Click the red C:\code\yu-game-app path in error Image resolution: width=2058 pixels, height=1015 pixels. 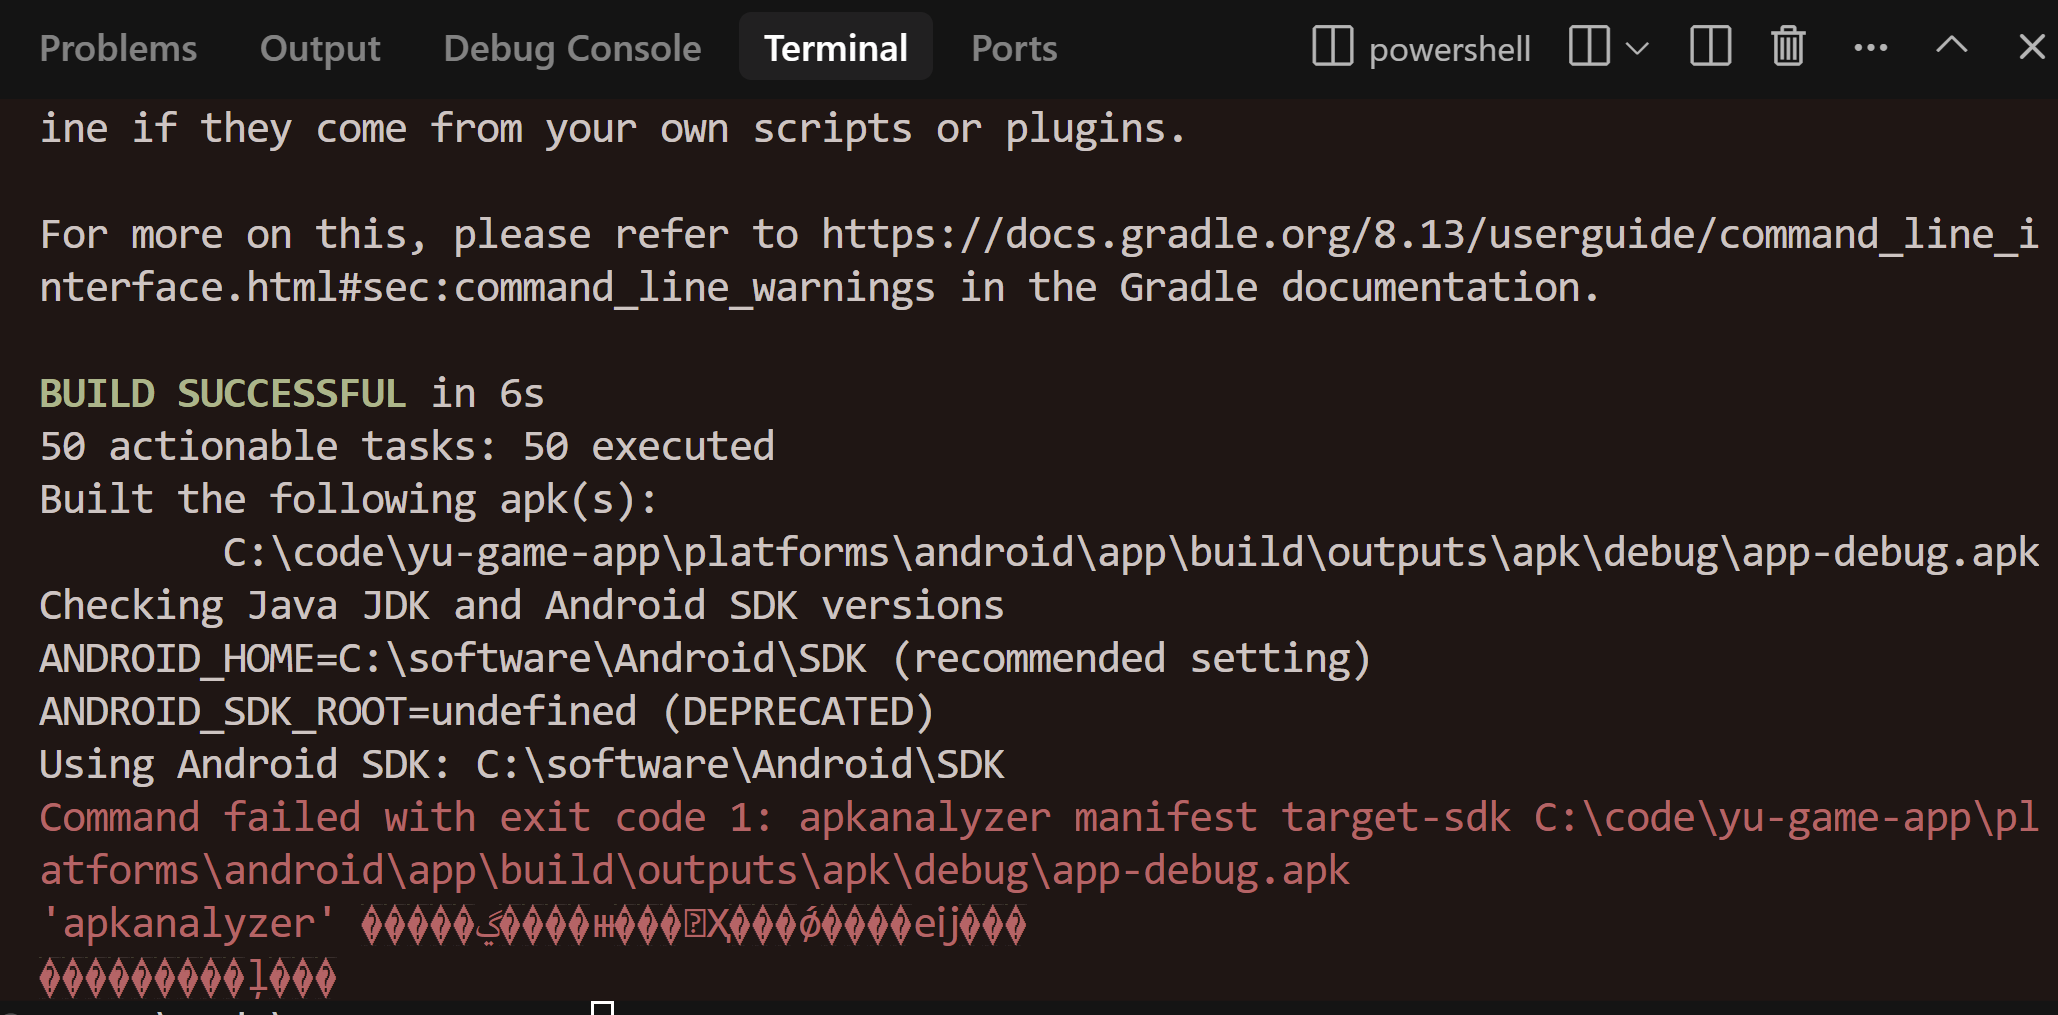click(1039, 844)
